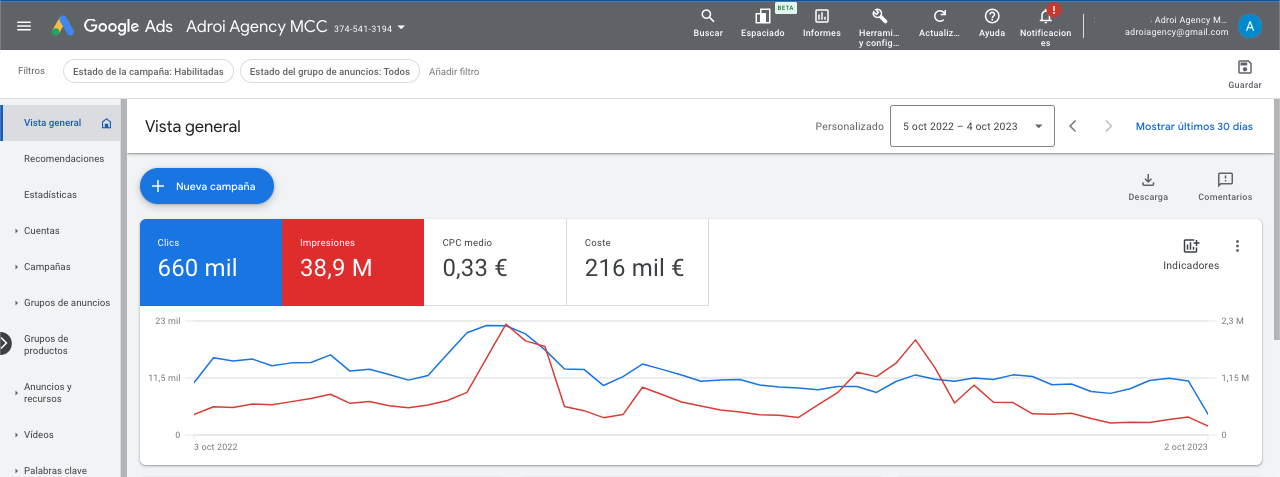Open the hamburger main menu

[24, 27]
